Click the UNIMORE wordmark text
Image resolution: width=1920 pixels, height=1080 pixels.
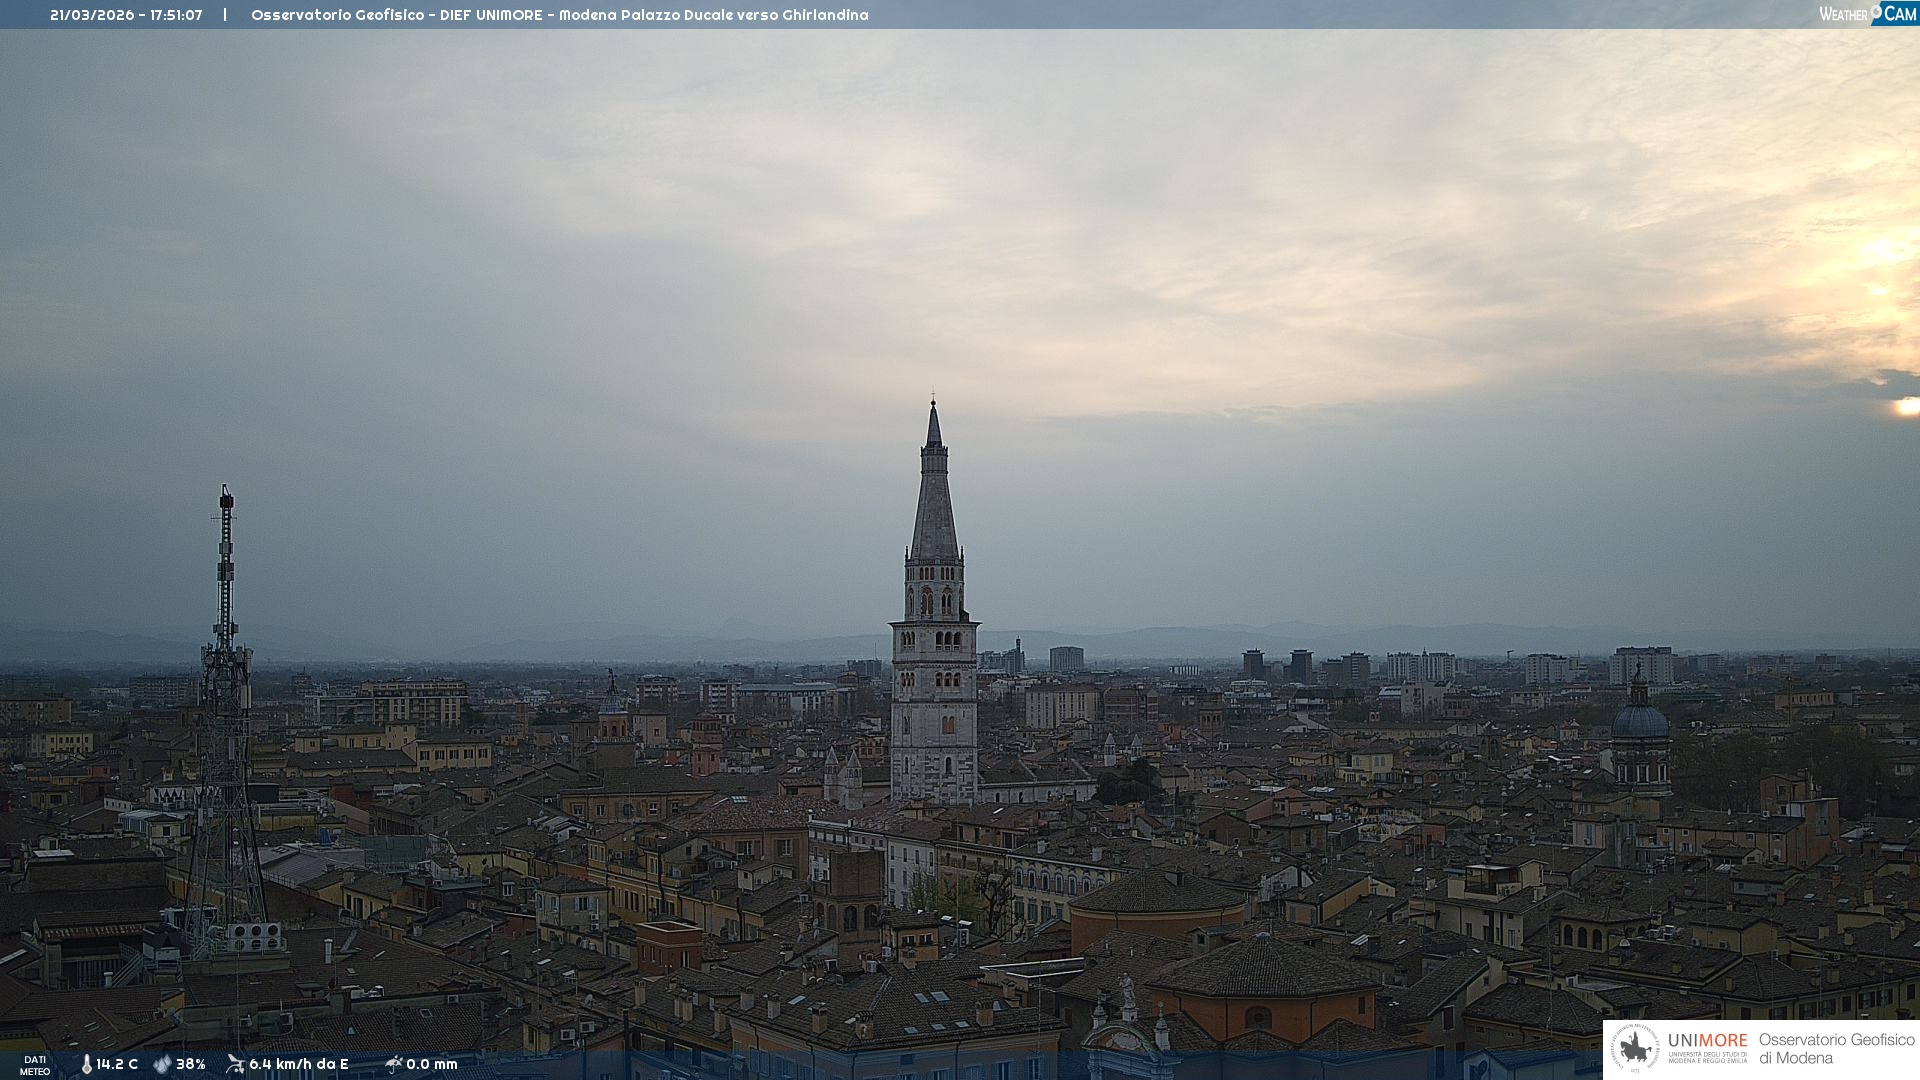(x=1707, y=1041)
